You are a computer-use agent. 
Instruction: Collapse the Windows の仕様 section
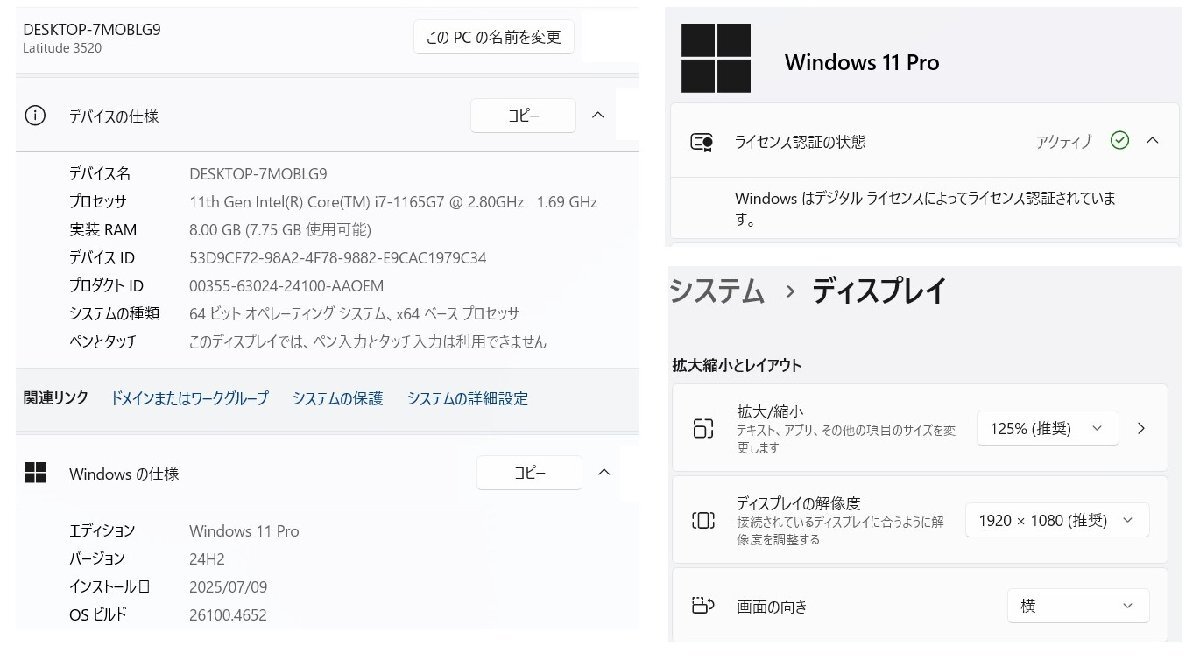[603, 472]
